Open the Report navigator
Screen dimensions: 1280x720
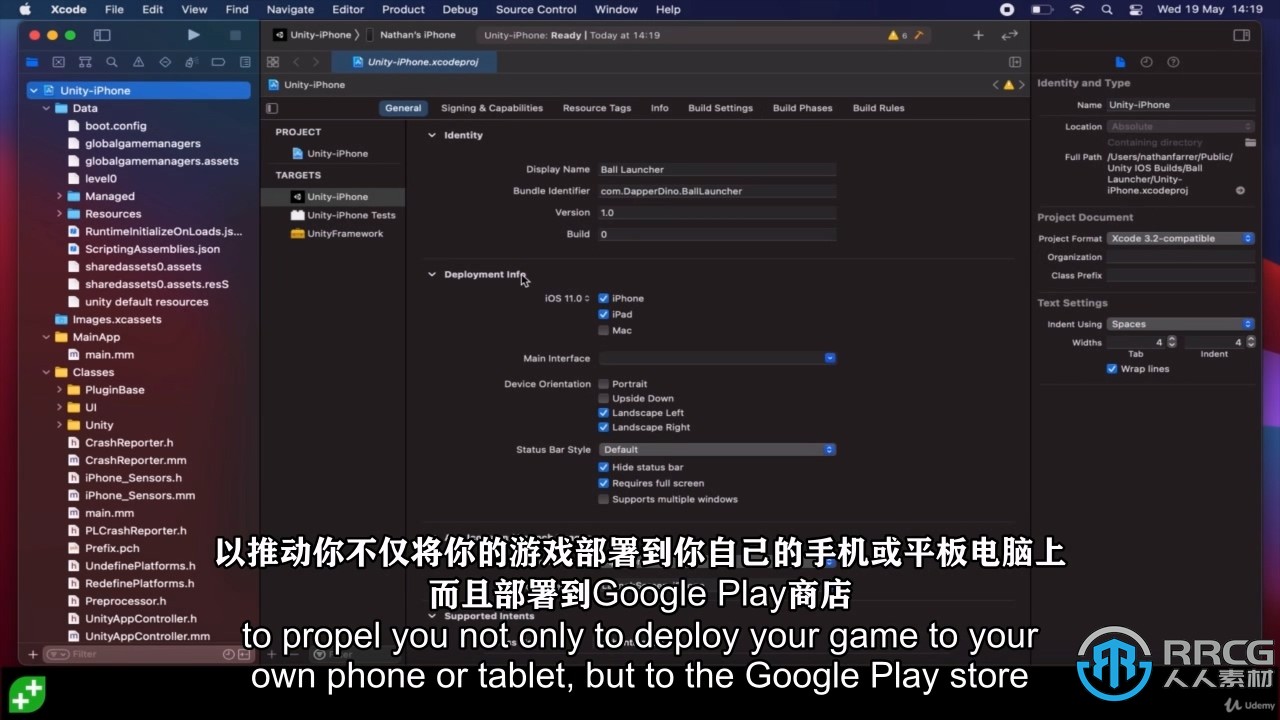[x=244, y=62]
